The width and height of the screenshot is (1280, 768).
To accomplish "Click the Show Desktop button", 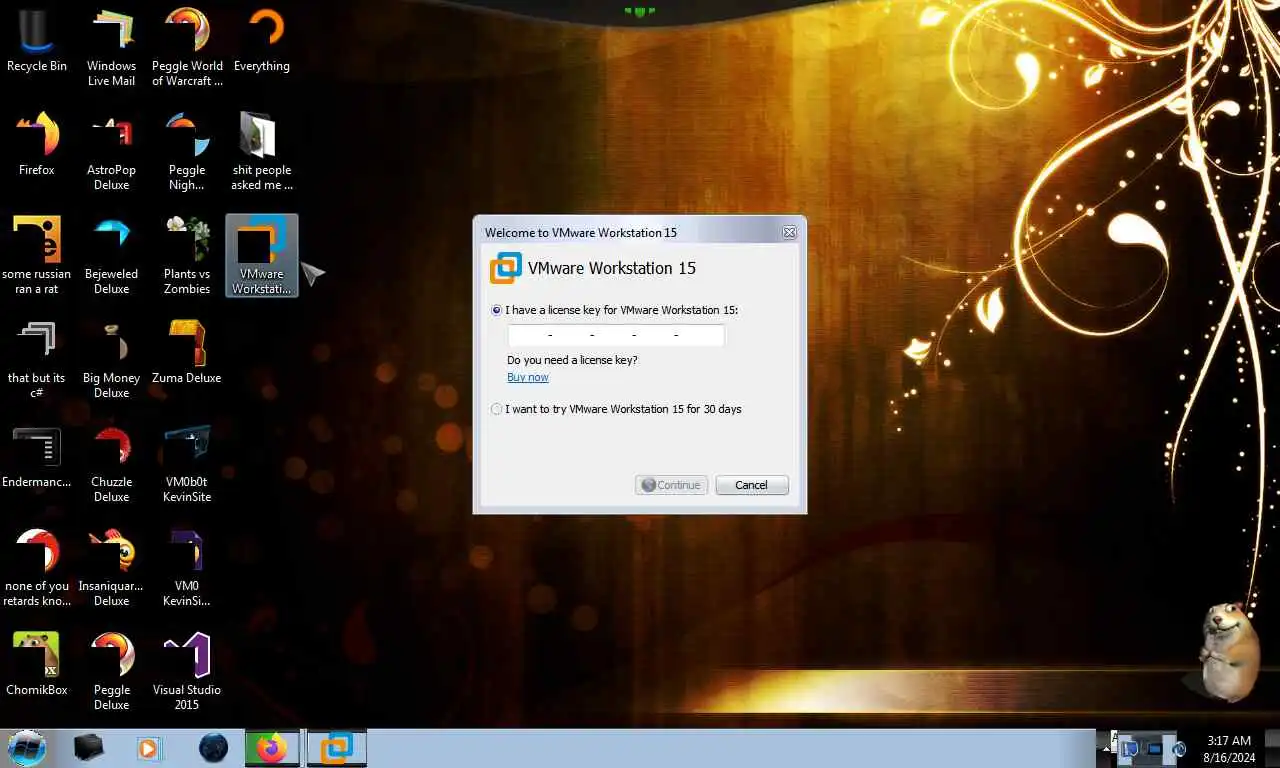I will tap(1272, 748).
